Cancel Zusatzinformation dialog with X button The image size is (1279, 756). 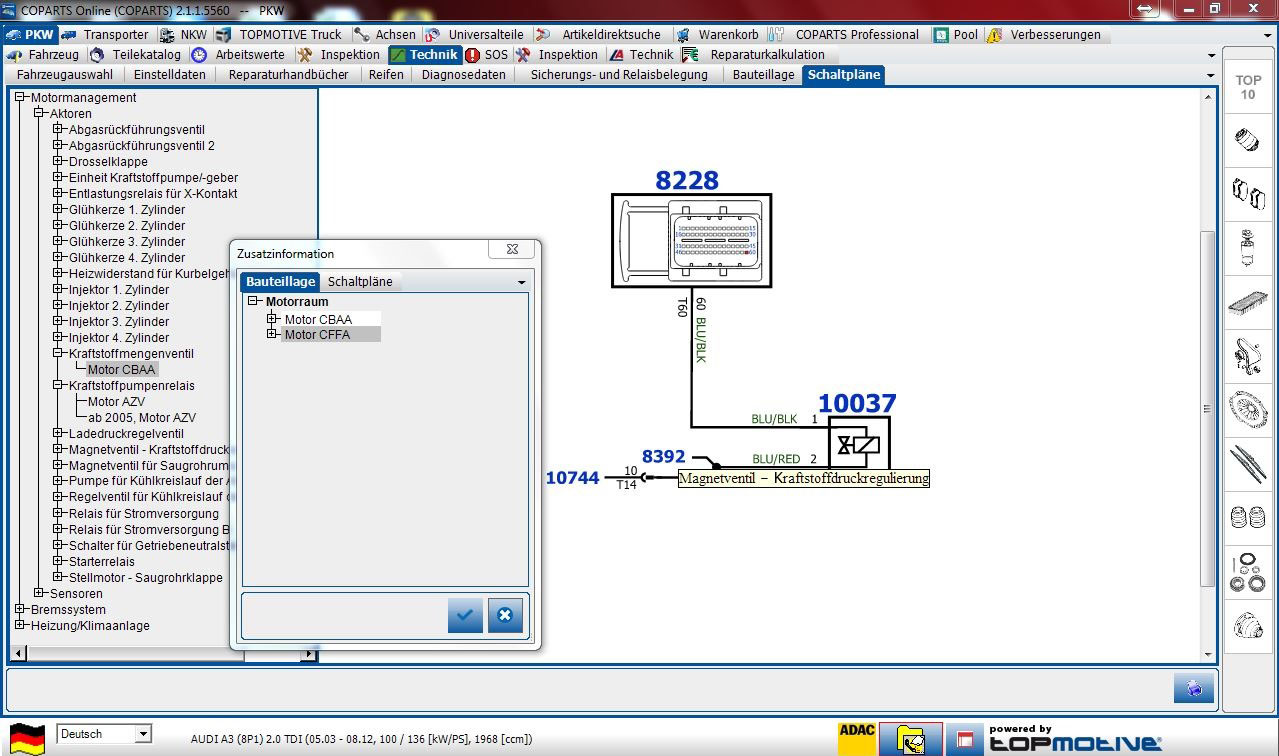[505, 615]
